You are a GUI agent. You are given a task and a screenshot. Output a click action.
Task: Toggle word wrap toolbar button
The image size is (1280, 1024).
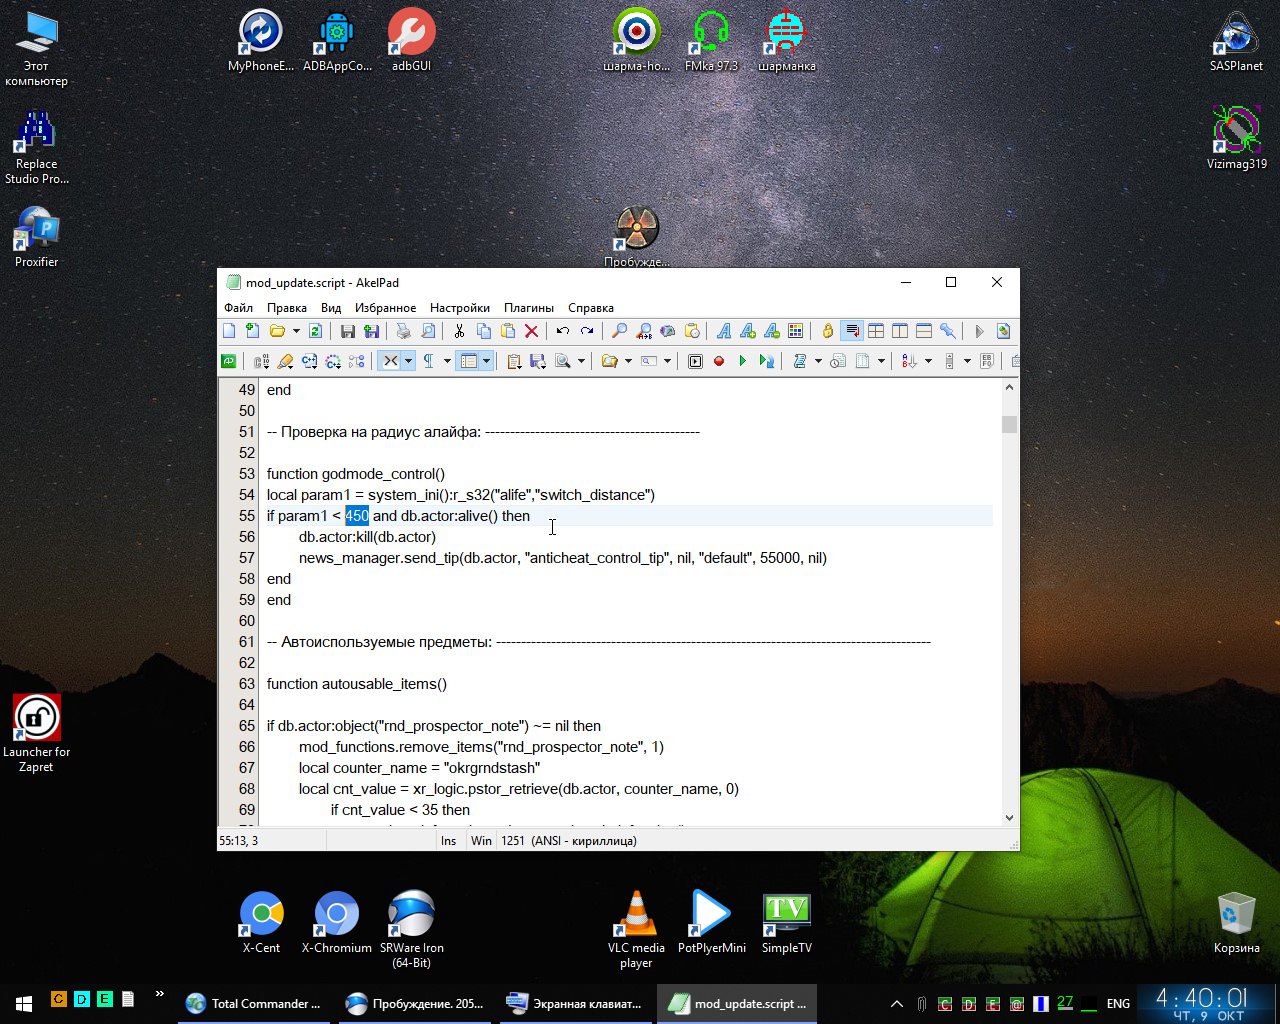(x=852, y=331)
